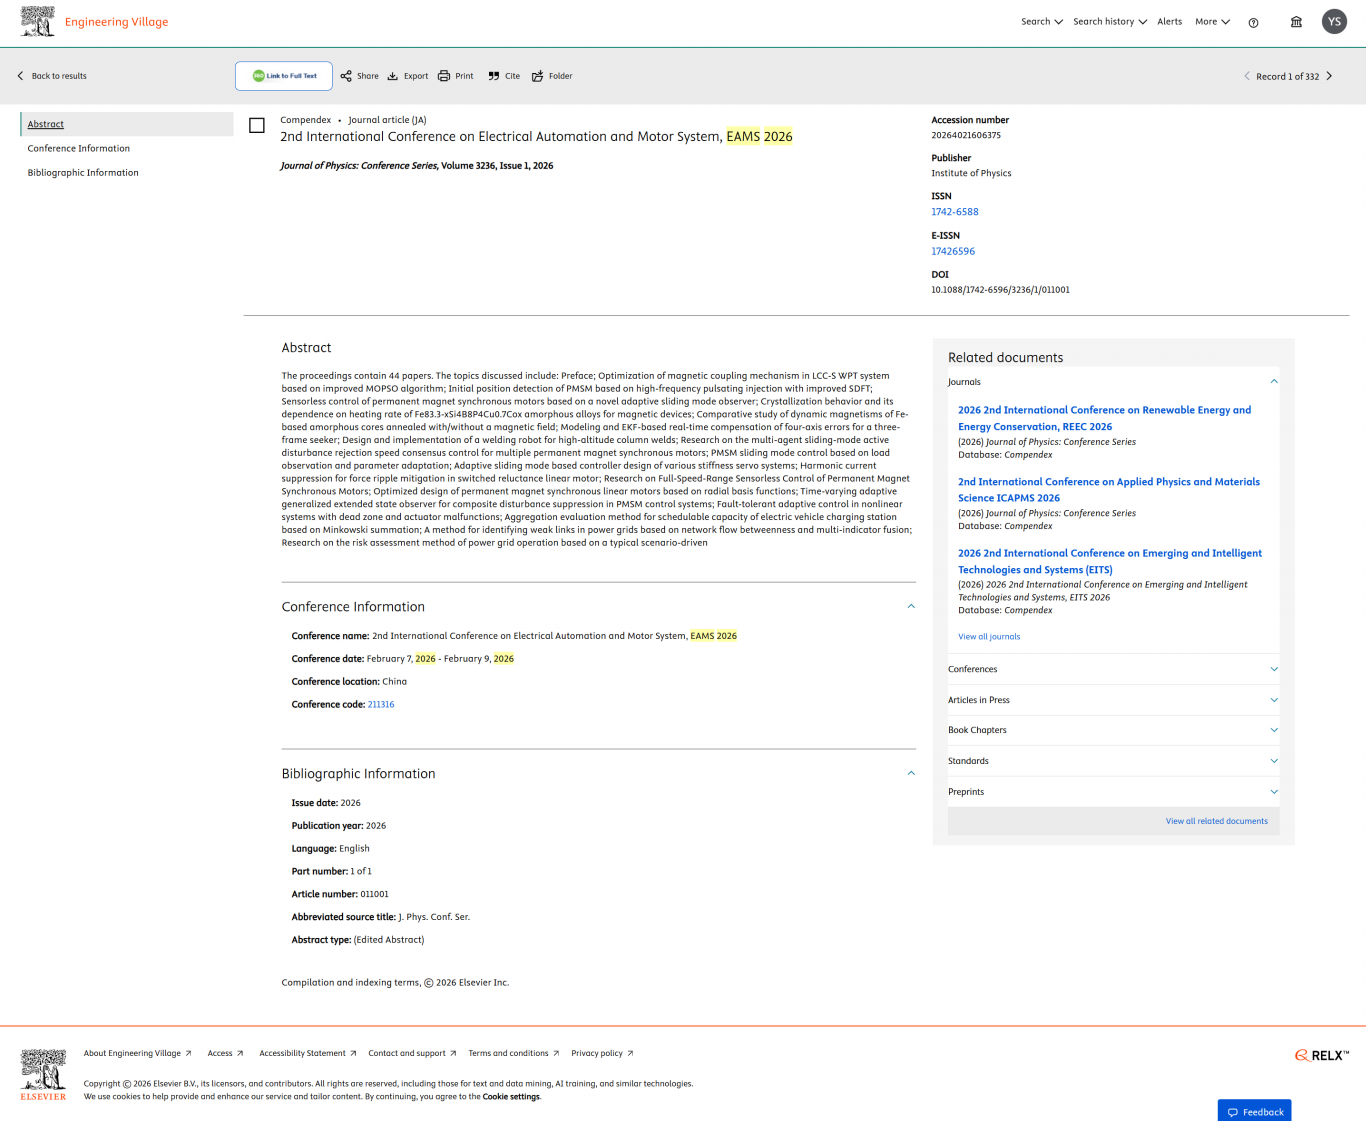Image resolution: width=1366 pixels, height=1121 pixels.
Task: Click the Export download icon
Action: [x=393, y=76]
